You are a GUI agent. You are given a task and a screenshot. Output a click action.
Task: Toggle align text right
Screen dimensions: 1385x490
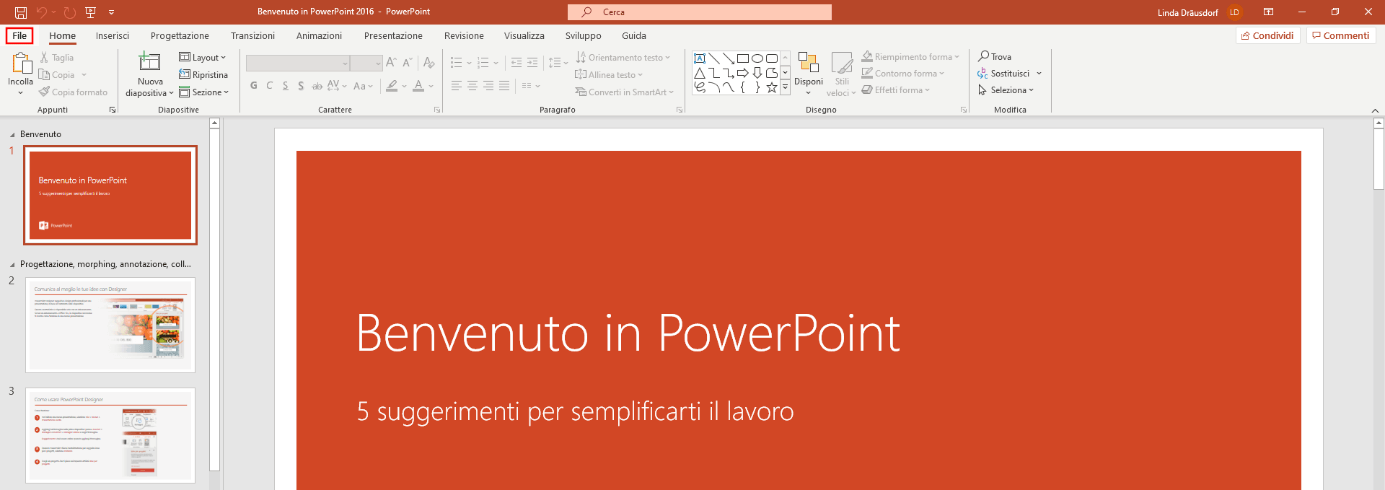[x=490, y=86]
